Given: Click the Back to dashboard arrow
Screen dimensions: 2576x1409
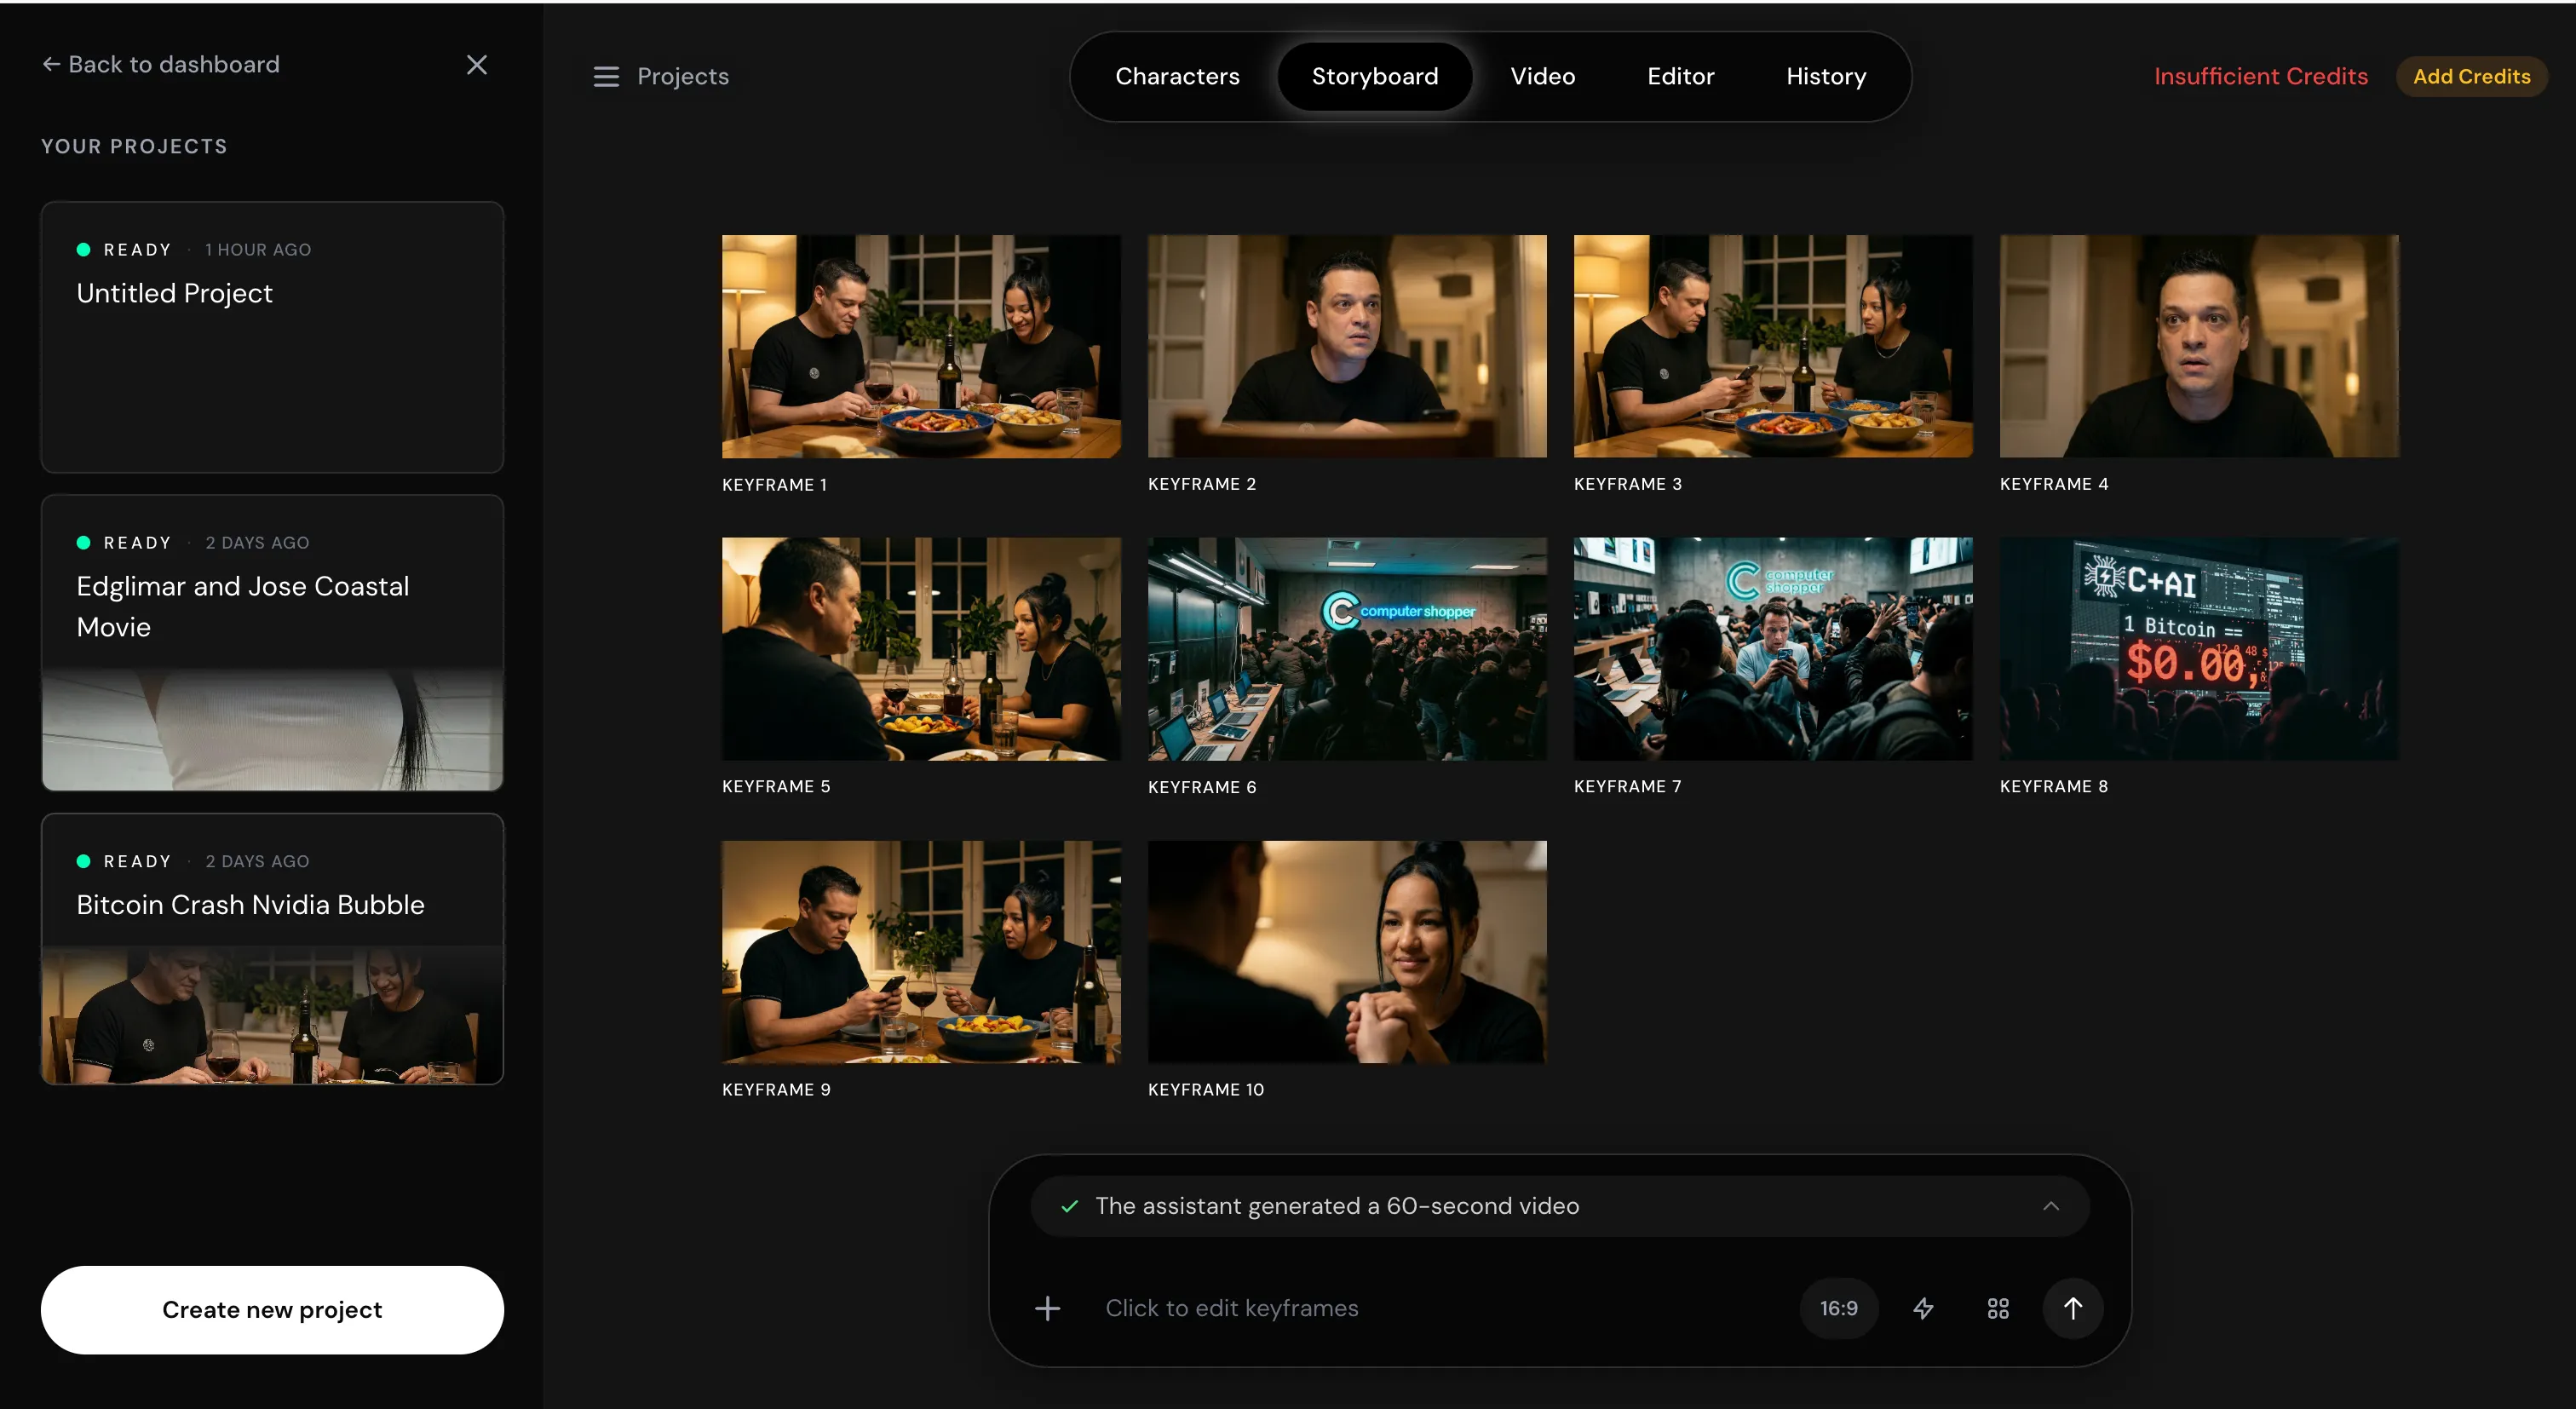Looking at the screenshot, I should (51, 64).
